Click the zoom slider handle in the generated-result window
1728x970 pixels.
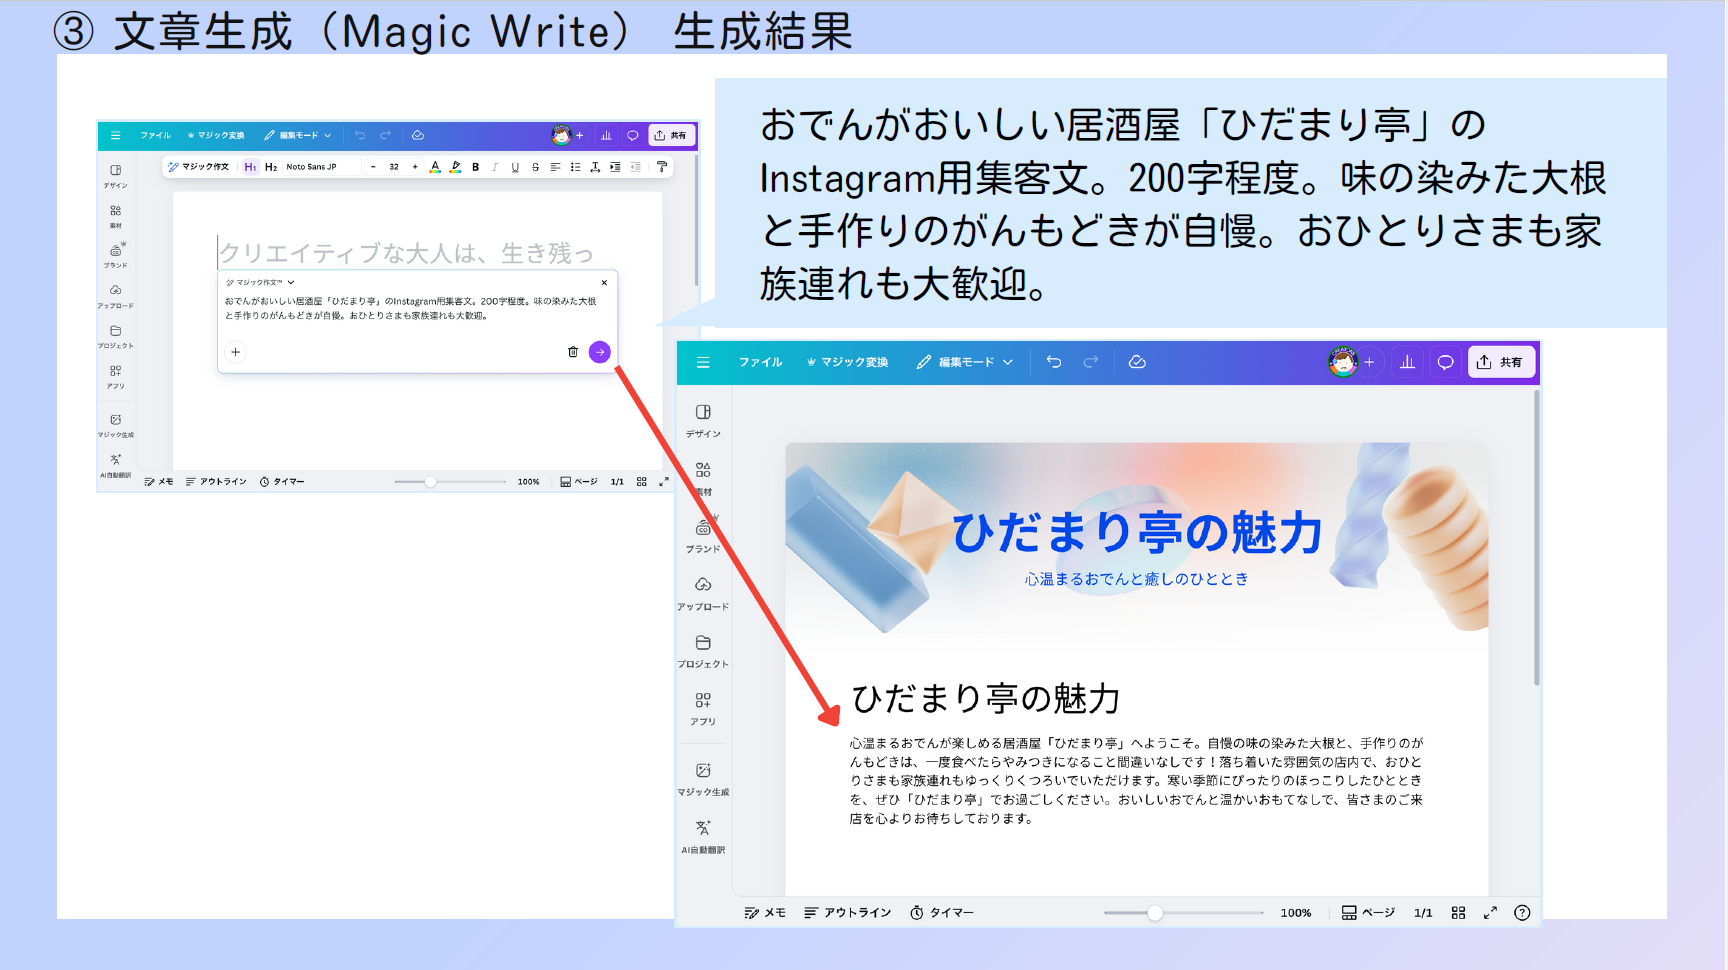[x=1155, y=913]
